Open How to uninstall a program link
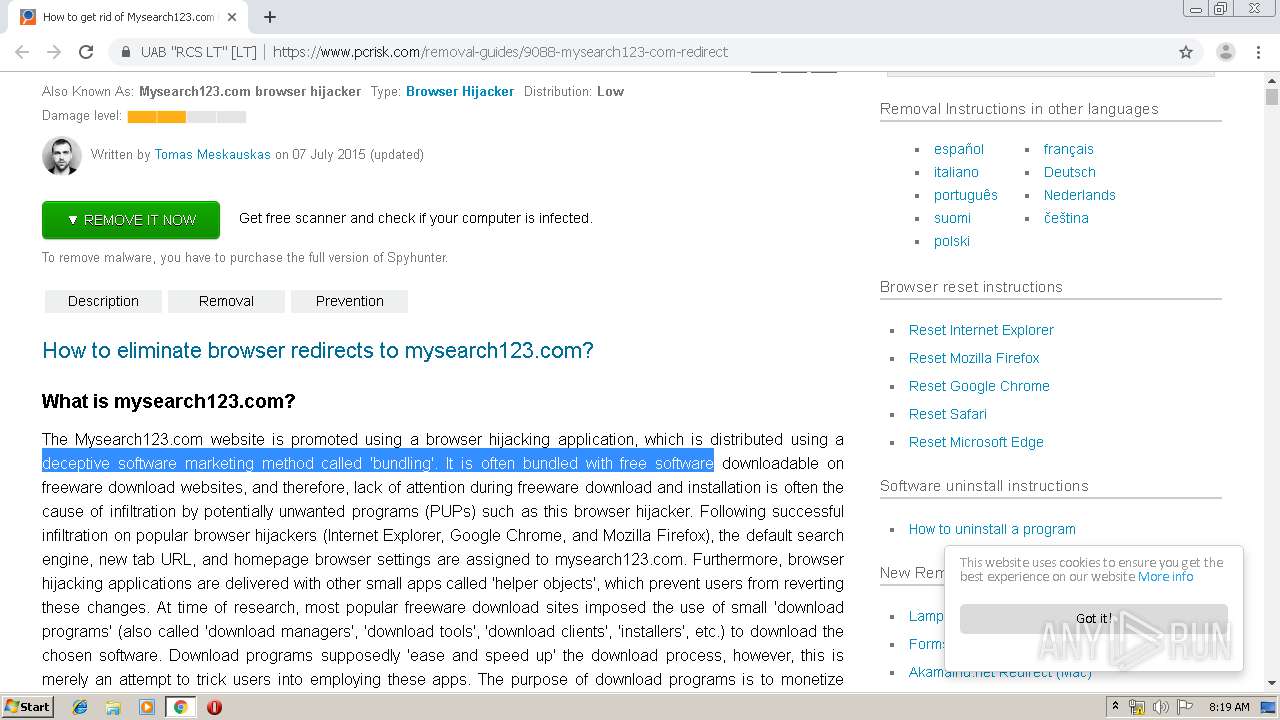 click(x=992, y=529)
